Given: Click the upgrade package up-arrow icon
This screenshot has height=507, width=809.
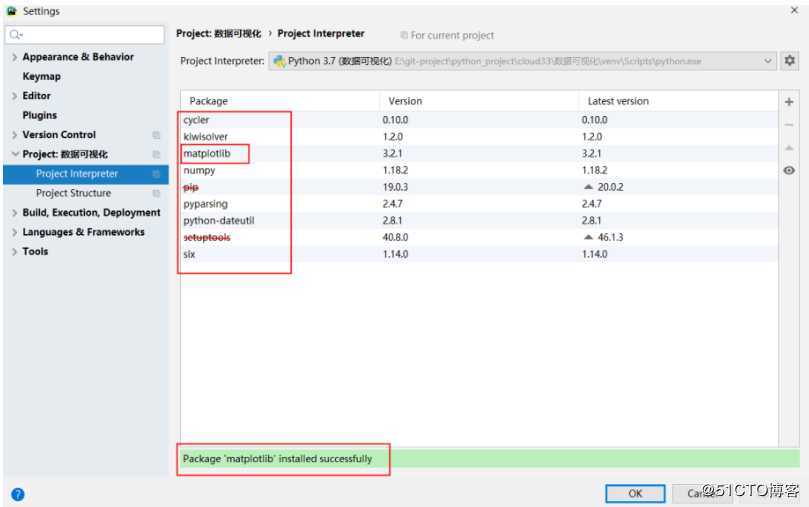Looking at the screenshot, I should (x=789, y=148).
